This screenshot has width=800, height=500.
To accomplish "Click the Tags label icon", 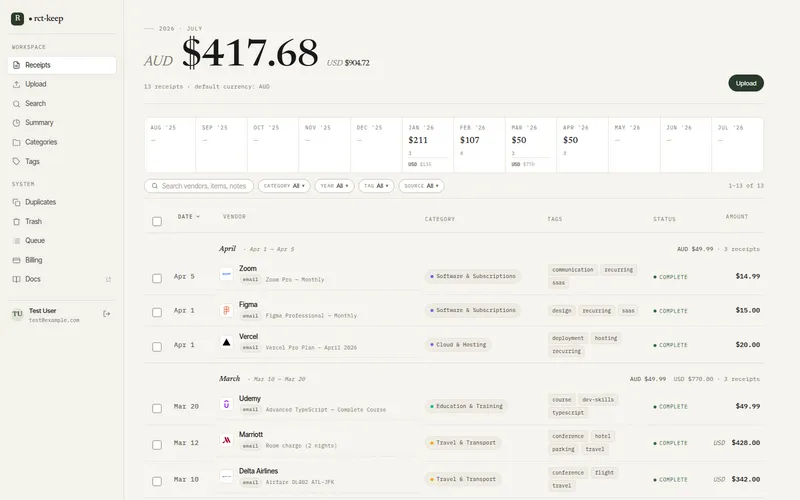I will tap(16, 161).
